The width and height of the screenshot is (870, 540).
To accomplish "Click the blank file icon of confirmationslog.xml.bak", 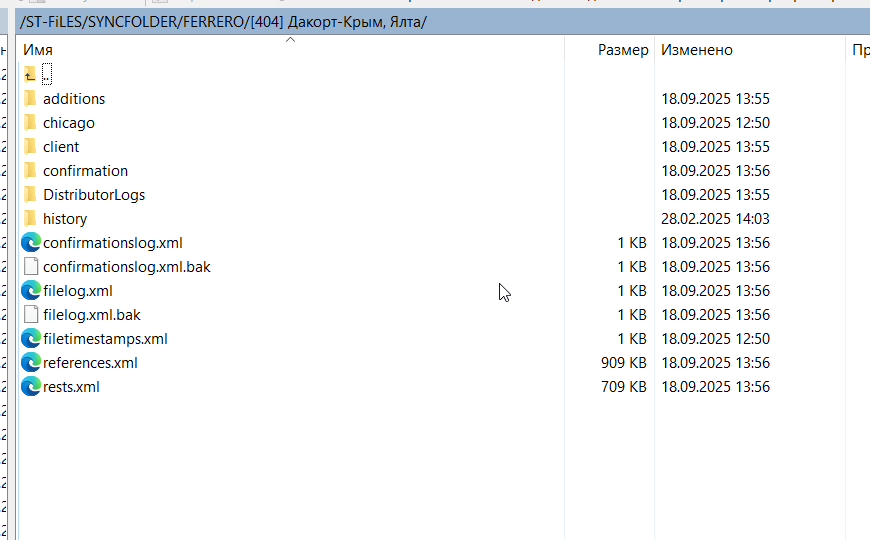I will pyautogui.click(x=31, y=266).
